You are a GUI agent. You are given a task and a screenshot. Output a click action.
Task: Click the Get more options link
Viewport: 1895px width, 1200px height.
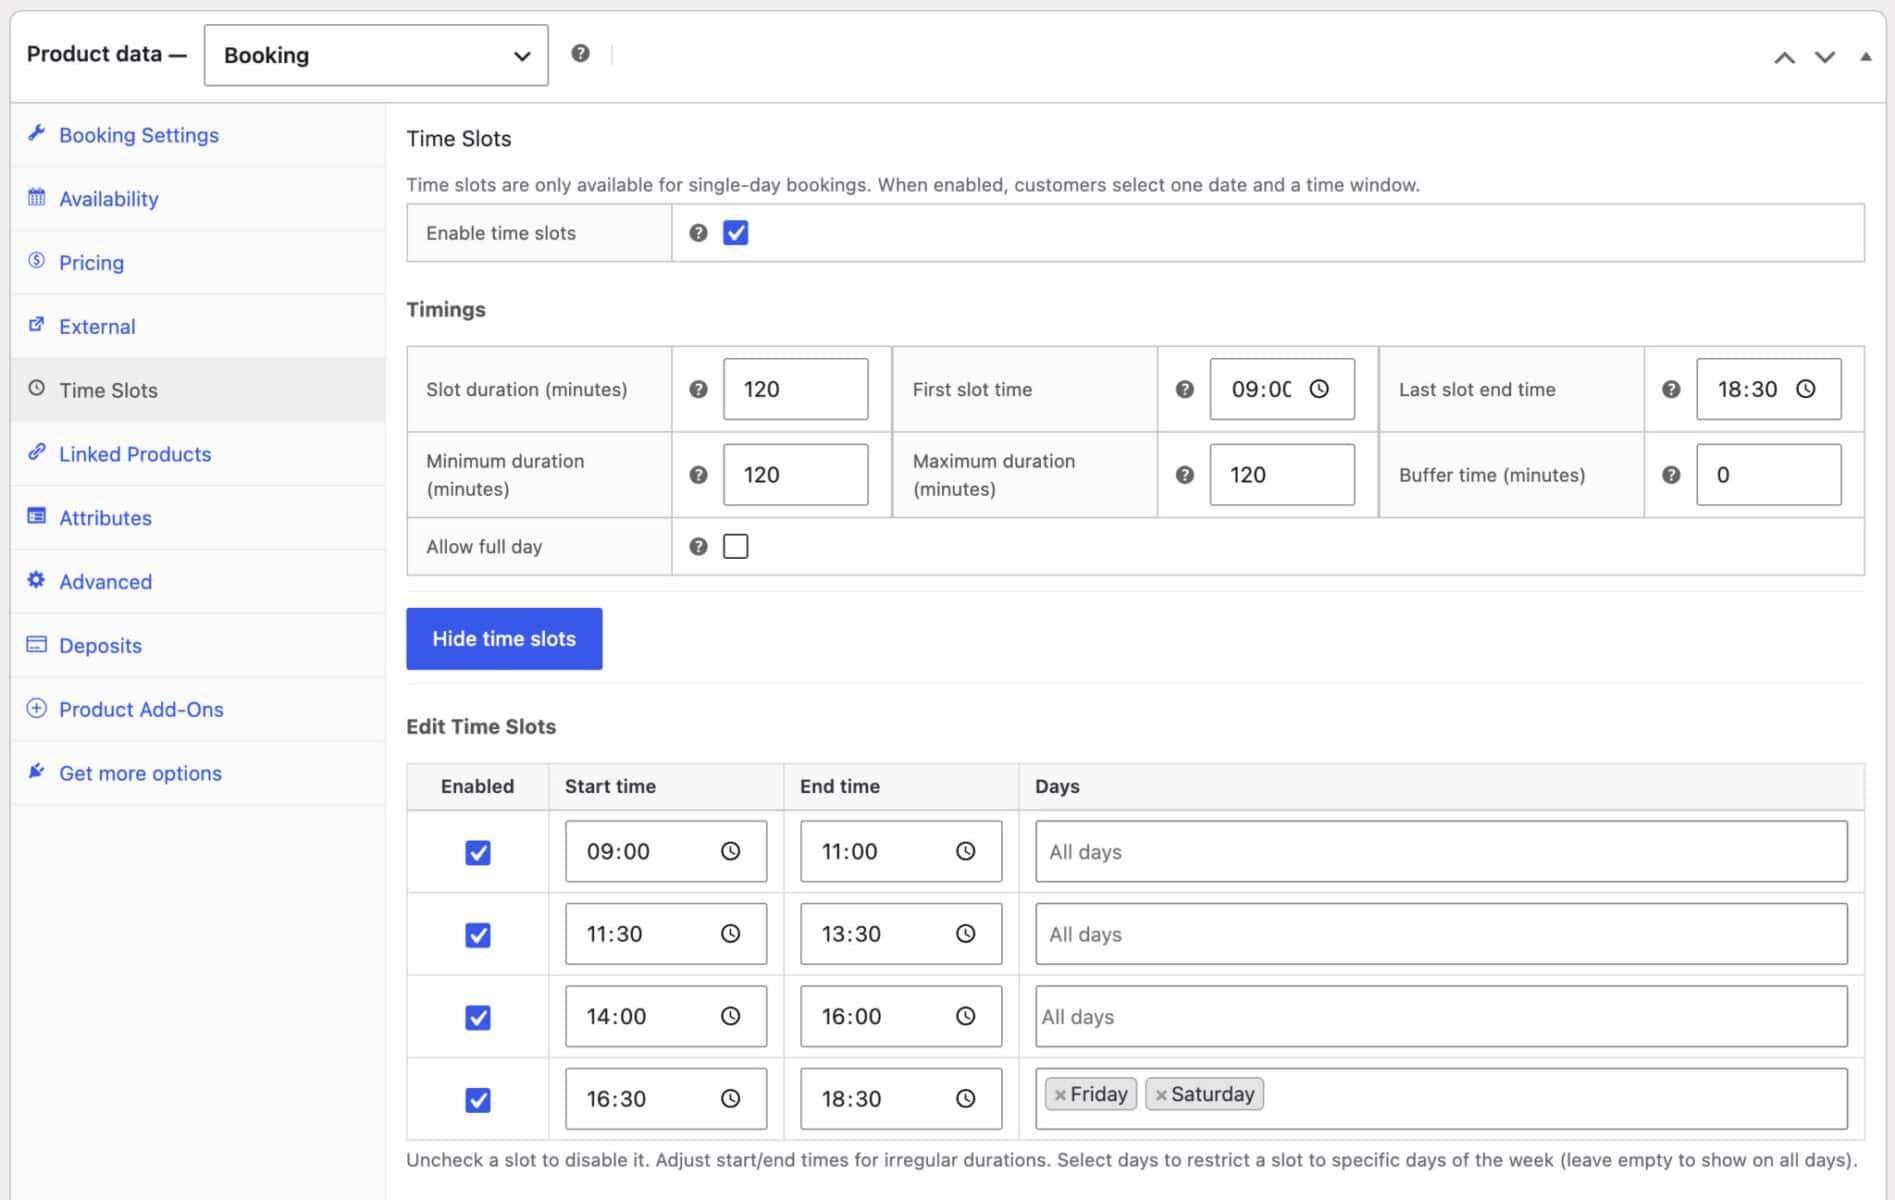[140, 773]
